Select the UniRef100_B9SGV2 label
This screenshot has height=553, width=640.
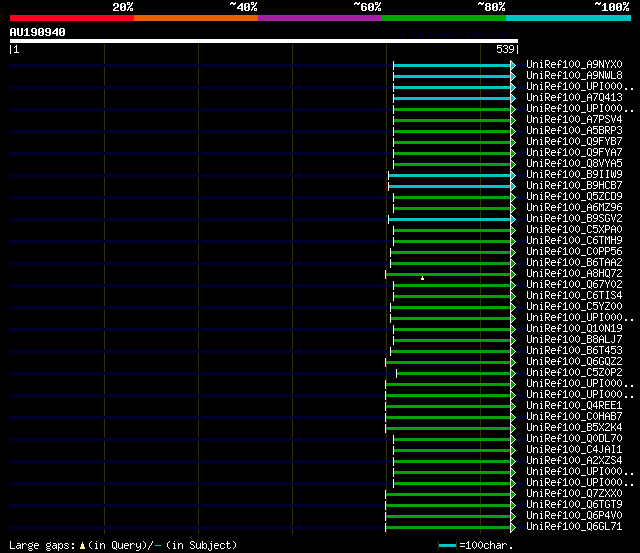[574, 219]
